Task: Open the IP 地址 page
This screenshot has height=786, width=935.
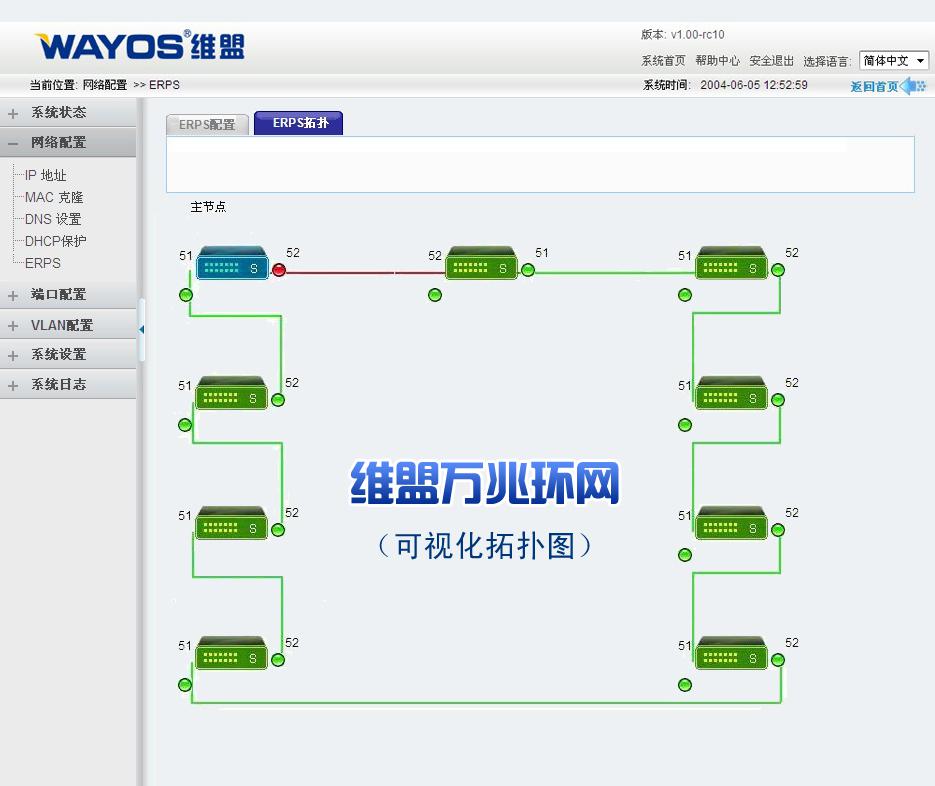Action: coord(45,175)
